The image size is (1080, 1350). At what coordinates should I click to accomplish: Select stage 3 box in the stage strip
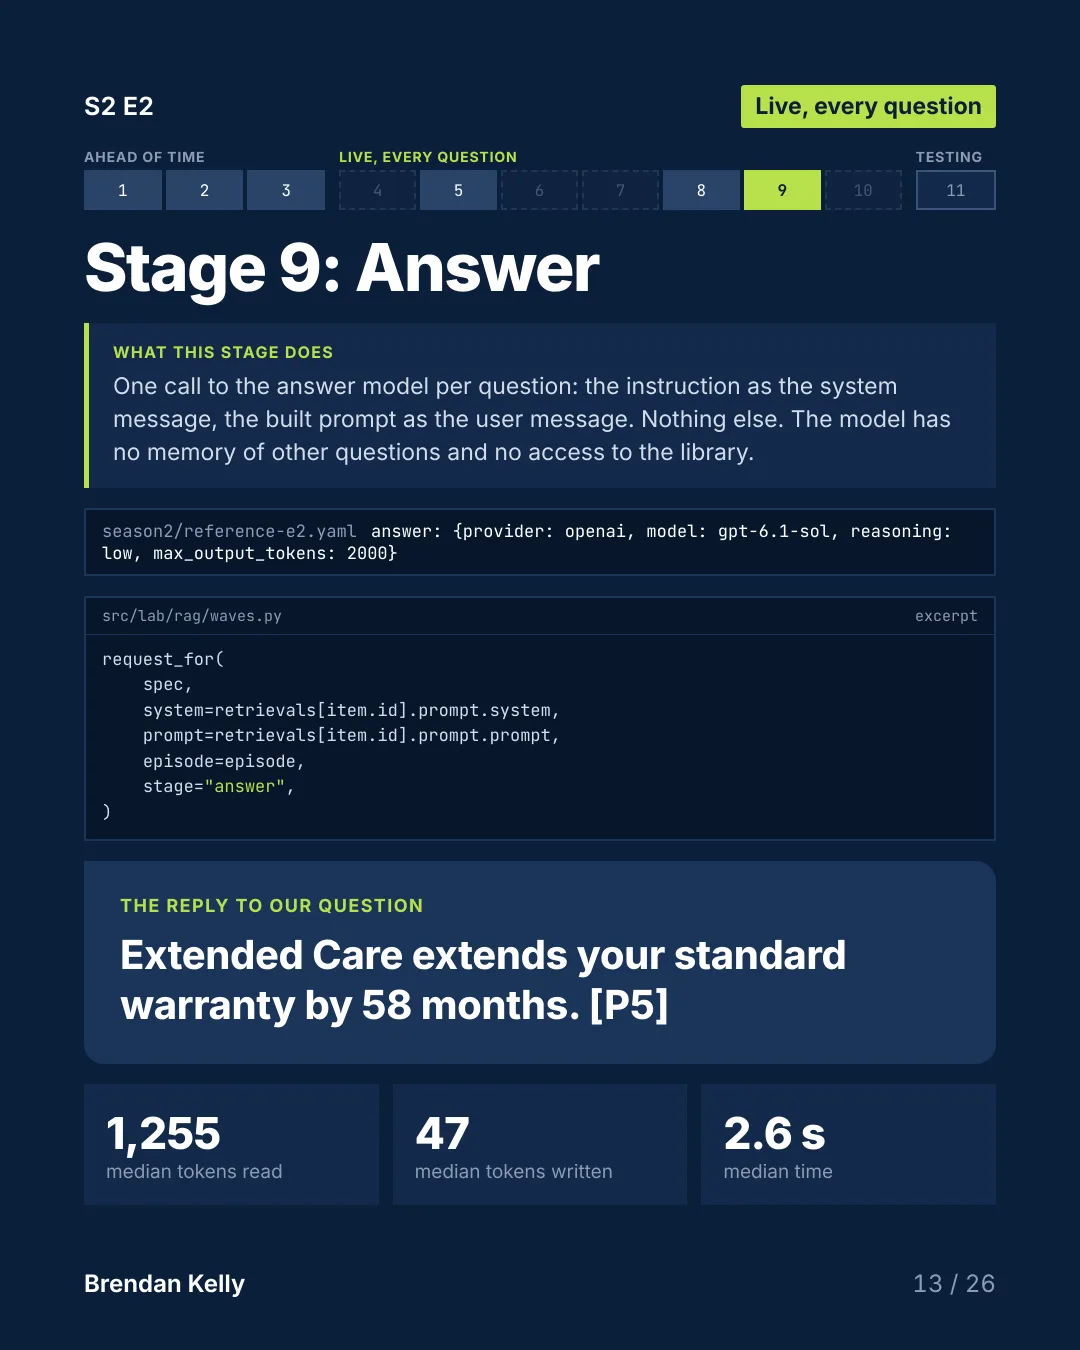(x=286, y=190)
